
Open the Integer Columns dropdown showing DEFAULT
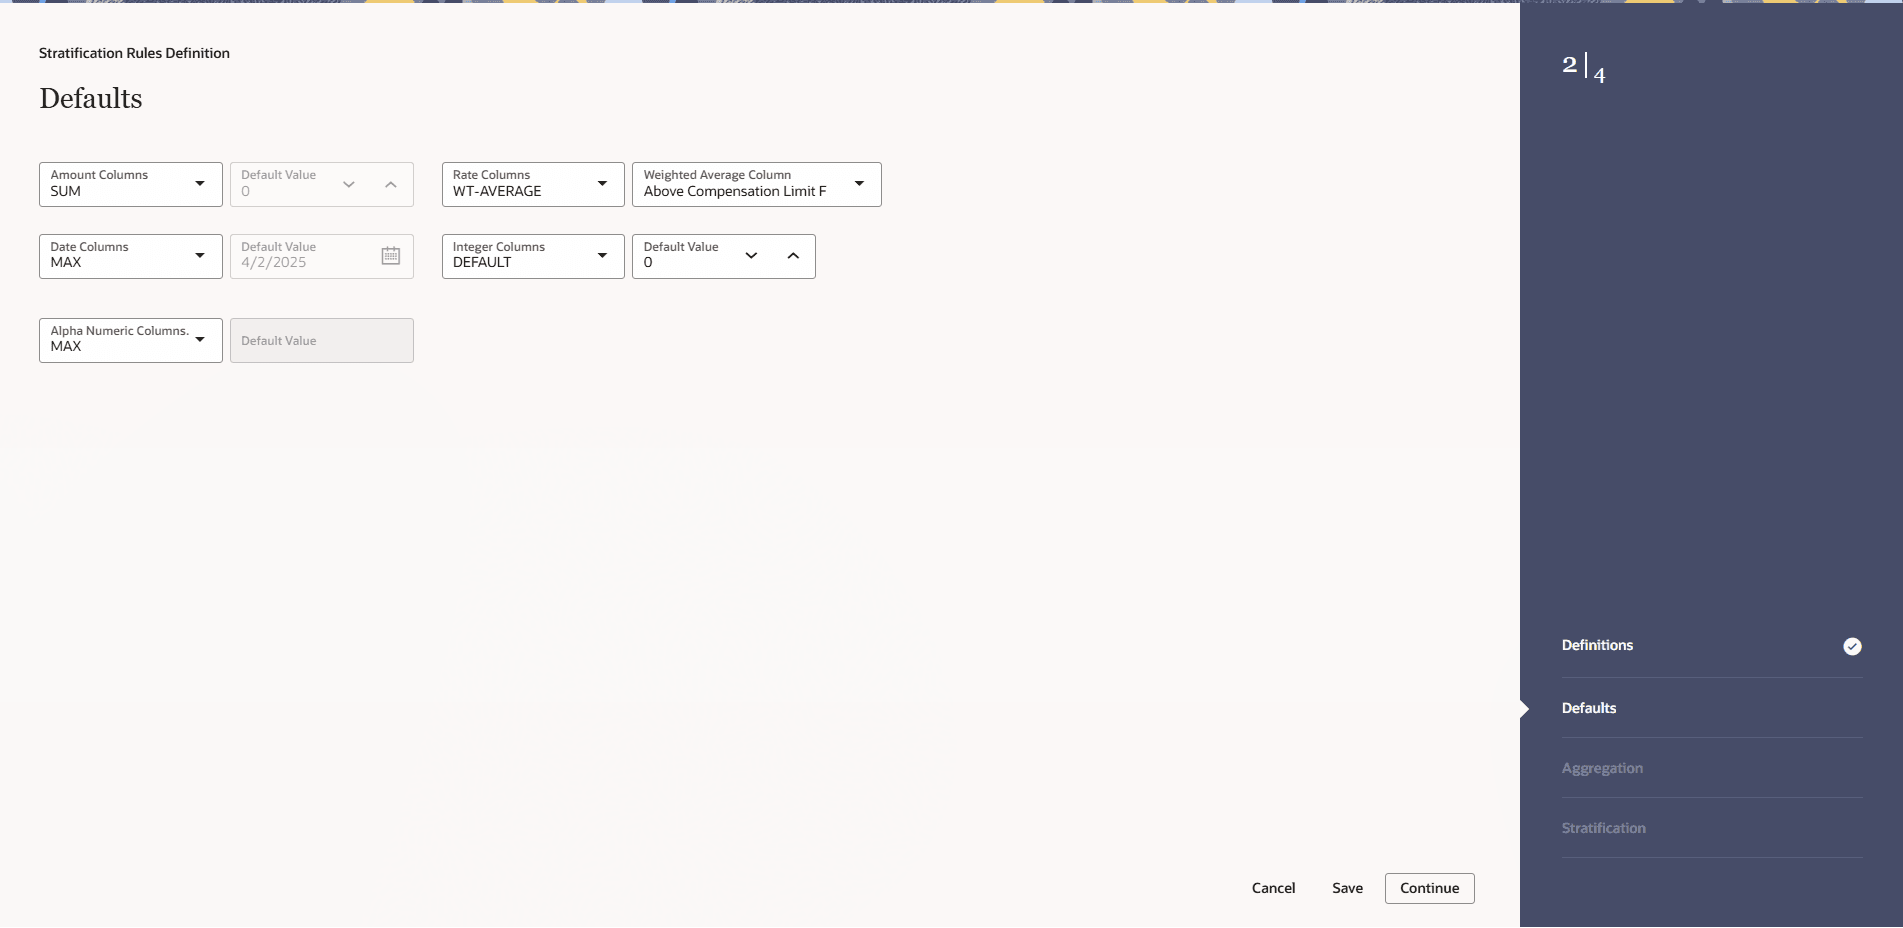click(532, 256)
